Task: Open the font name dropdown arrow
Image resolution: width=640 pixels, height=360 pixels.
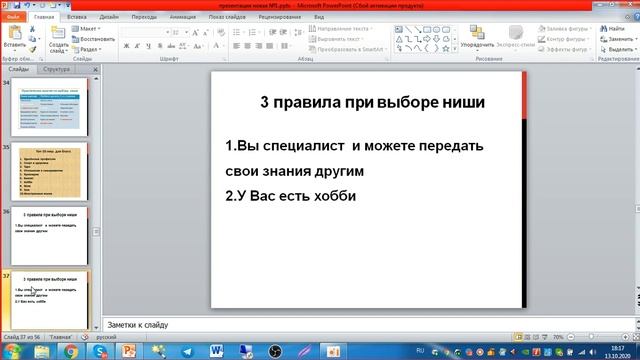Action: tap(167, 32)
